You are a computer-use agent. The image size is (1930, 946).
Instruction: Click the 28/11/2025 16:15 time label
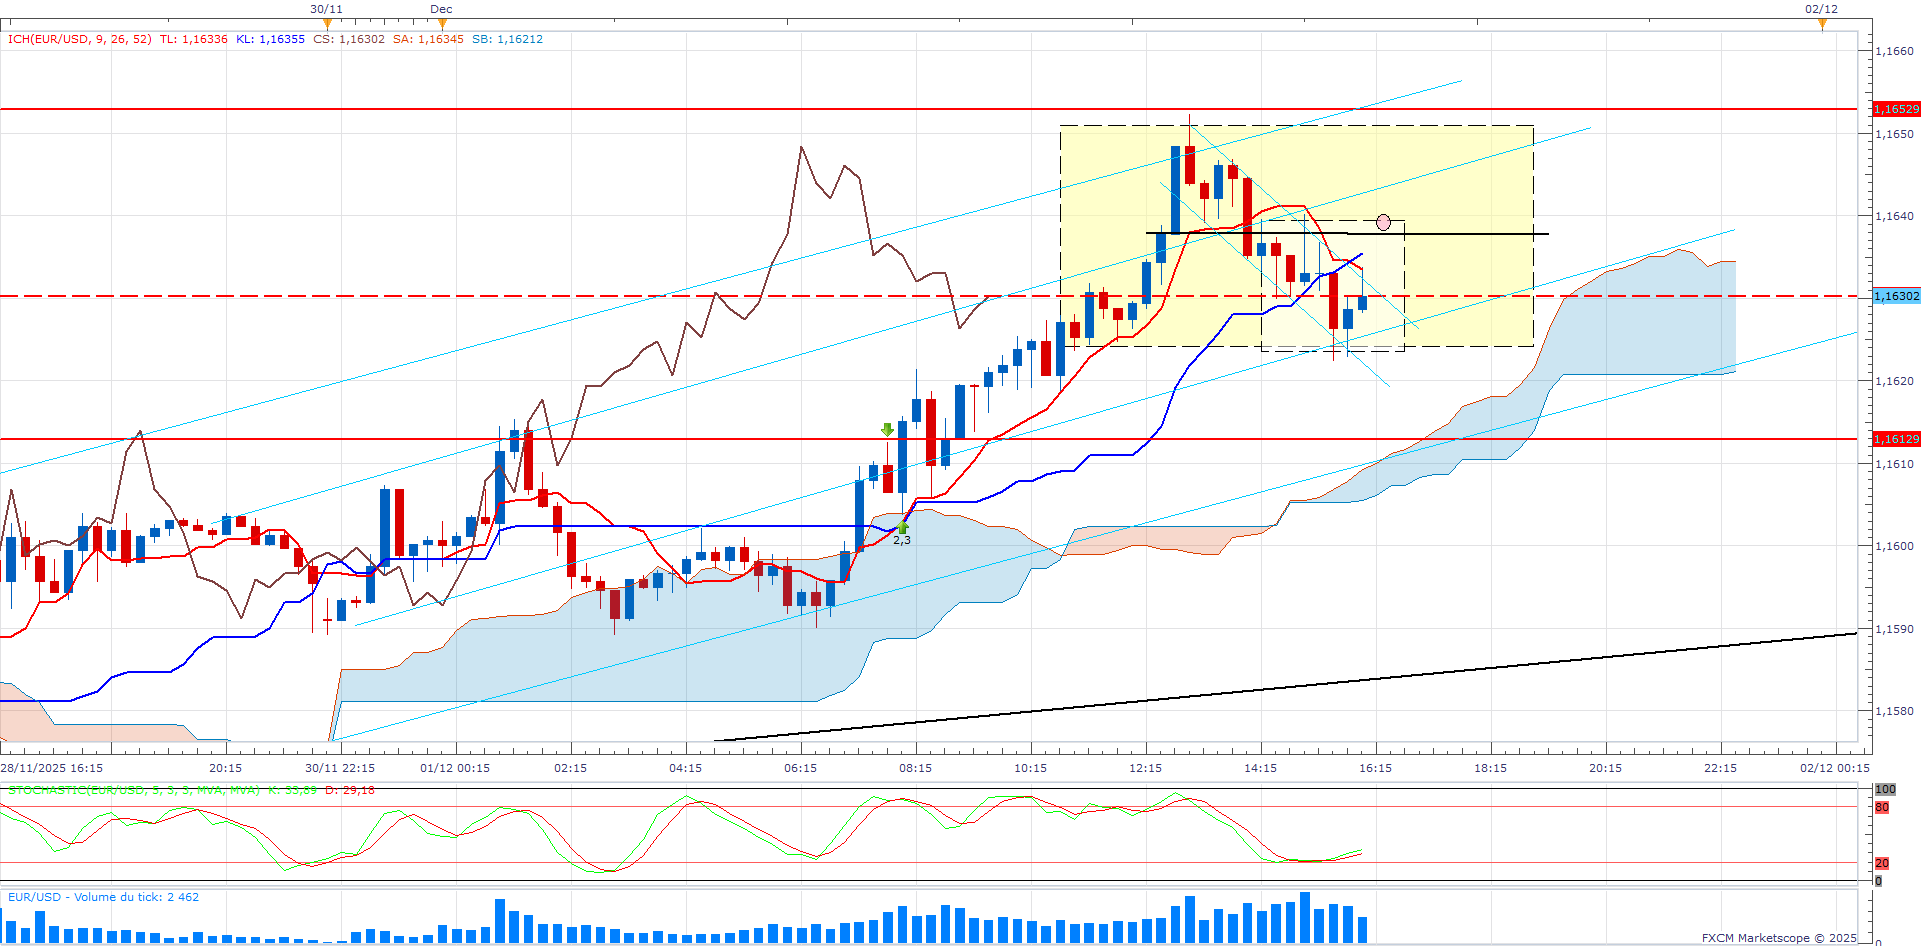[52, 768]
